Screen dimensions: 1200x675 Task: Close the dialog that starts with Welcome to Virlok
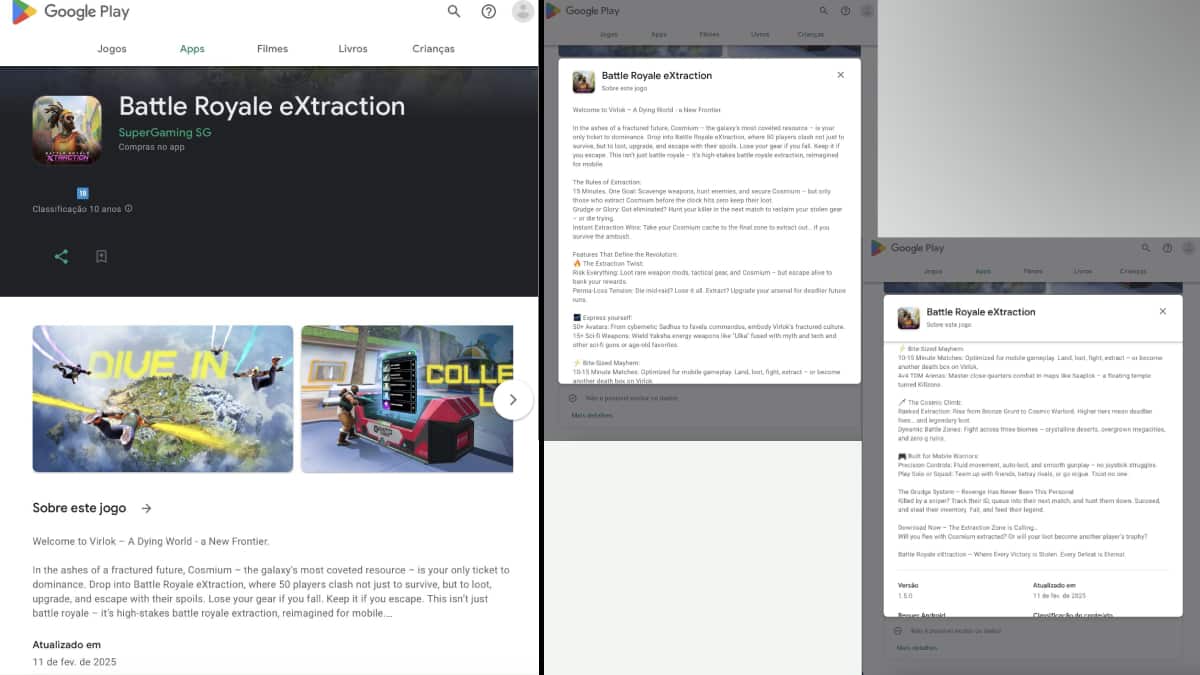click(x=840, y=75)
